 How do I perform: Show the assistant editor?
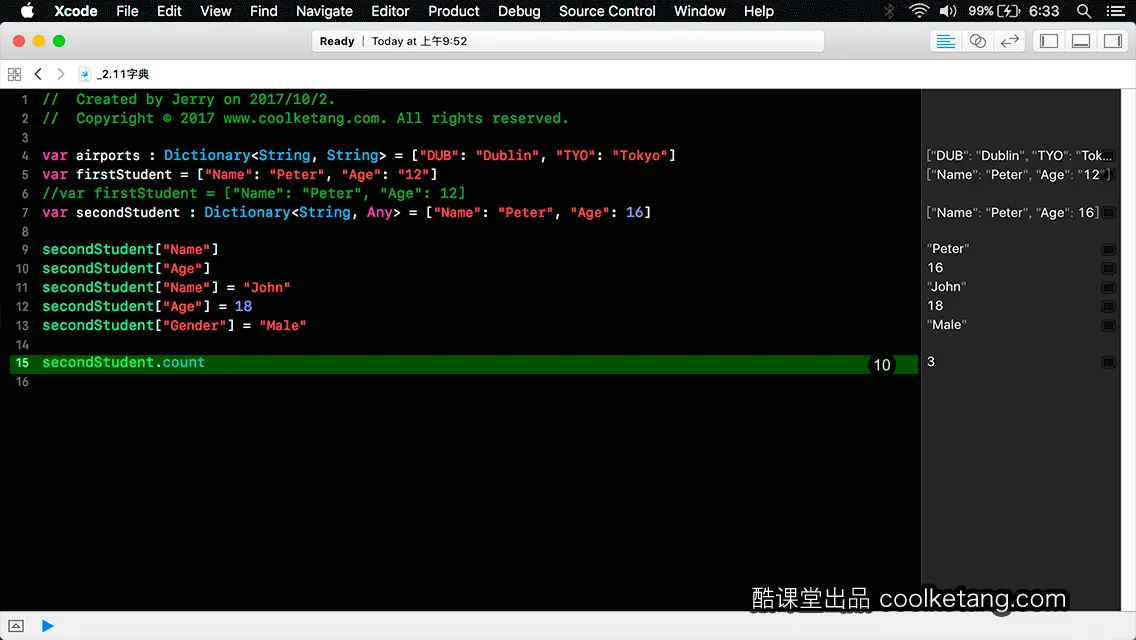coord(977,41)
